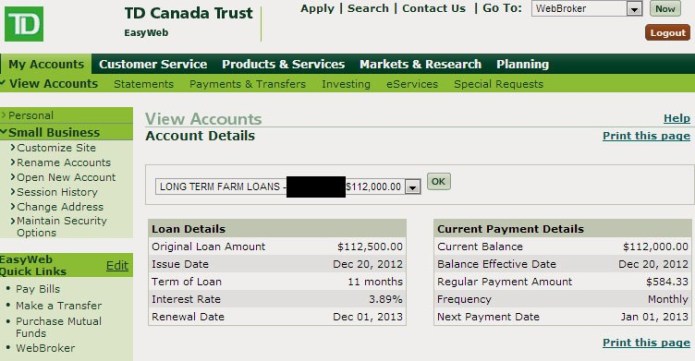Viewport: 695px width, 361px height.
Task: Open the Statements submenu
Action: [x=144, y=84]
